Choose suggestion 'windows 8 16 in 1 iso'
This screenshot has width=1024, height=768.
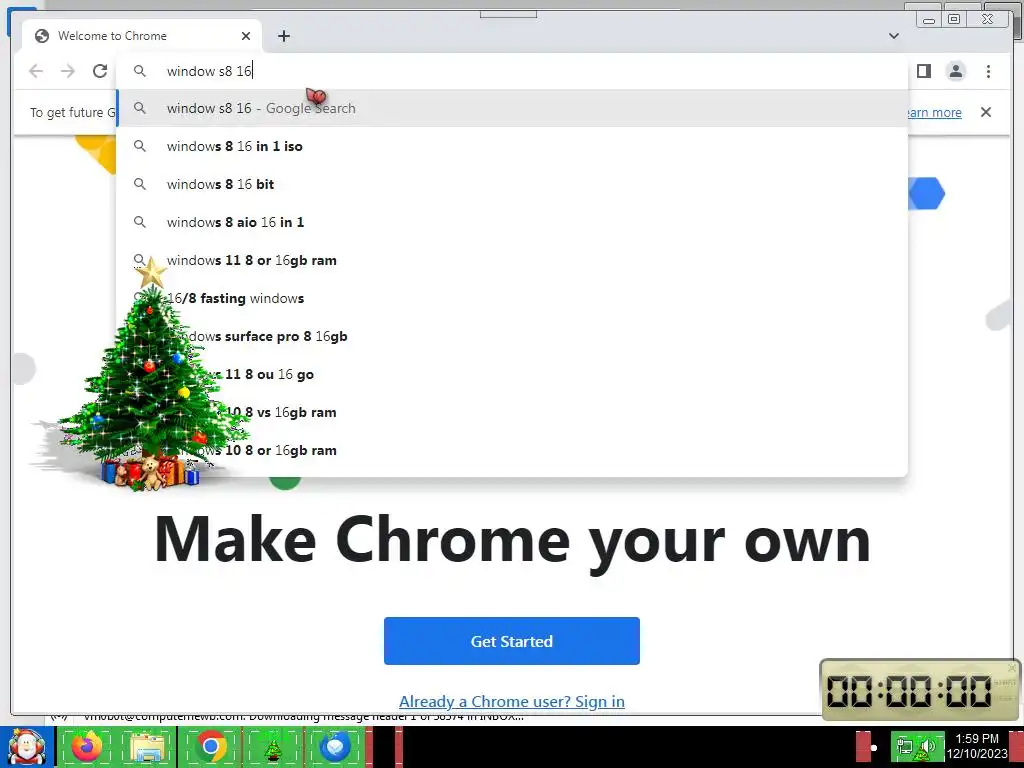[x=512, y=146]
